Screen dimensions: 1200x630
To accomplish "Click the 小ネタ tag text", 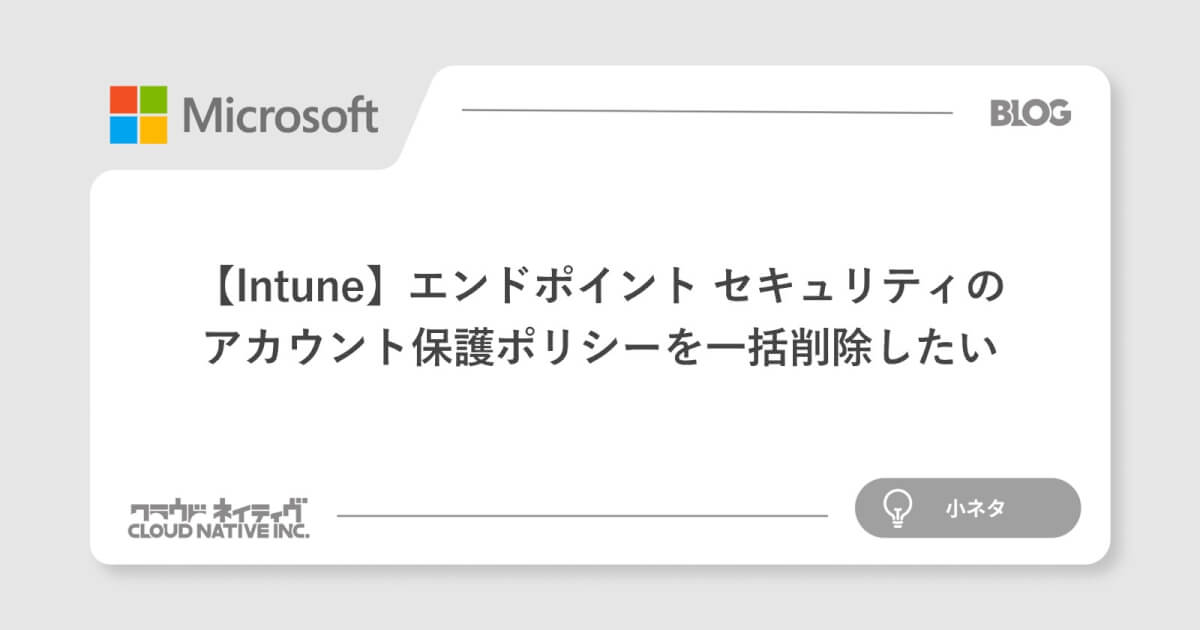I will pos(974,508).
